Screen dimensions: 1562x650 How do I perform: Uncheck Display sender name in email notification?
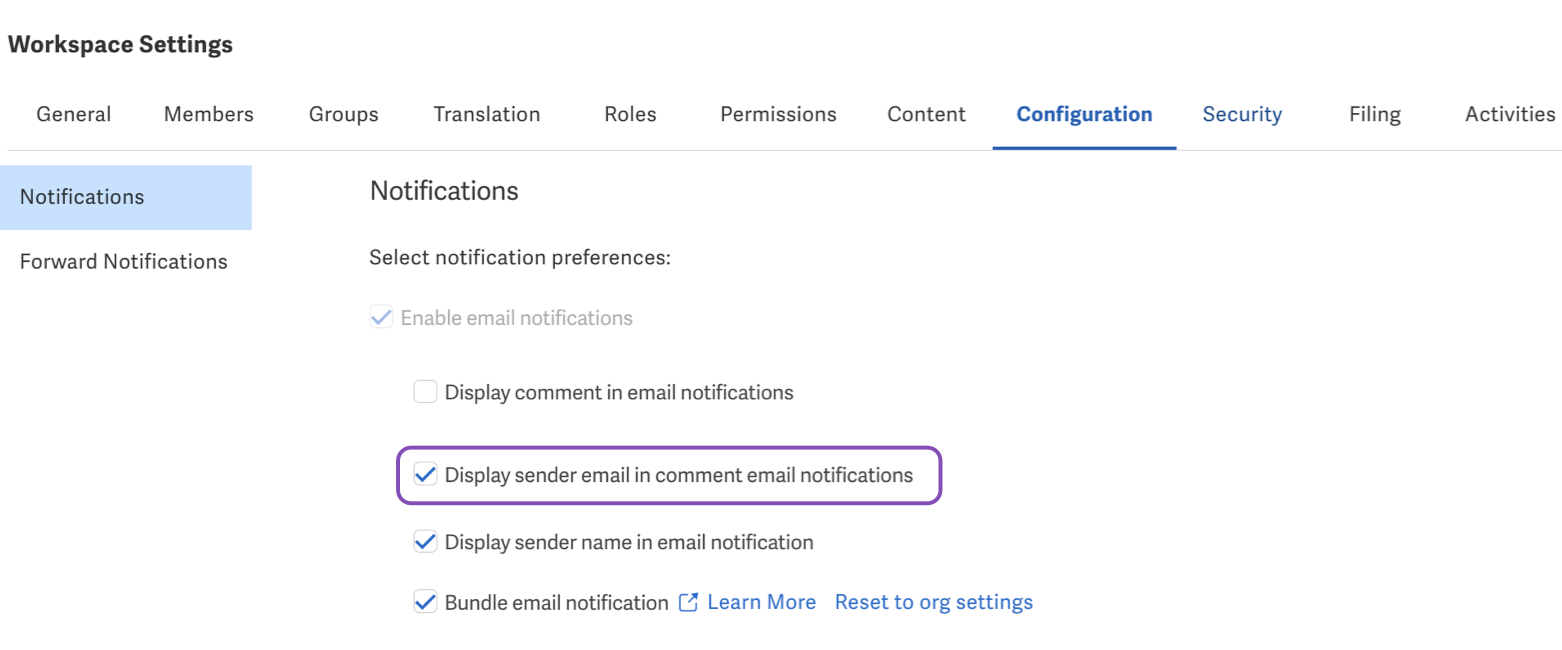(425, 542)
